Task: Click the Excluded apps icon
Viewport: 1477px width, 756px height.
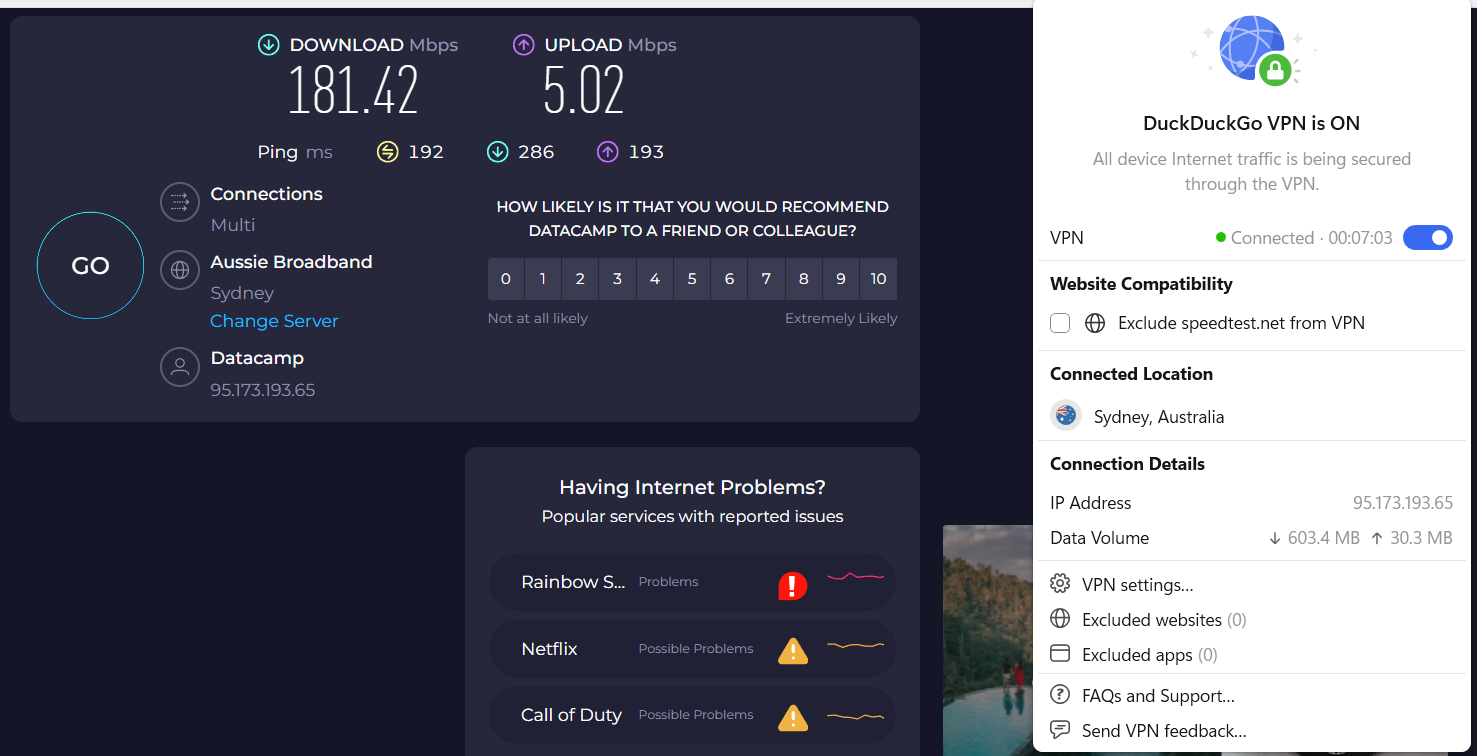Action: (x=1059, y=653)
